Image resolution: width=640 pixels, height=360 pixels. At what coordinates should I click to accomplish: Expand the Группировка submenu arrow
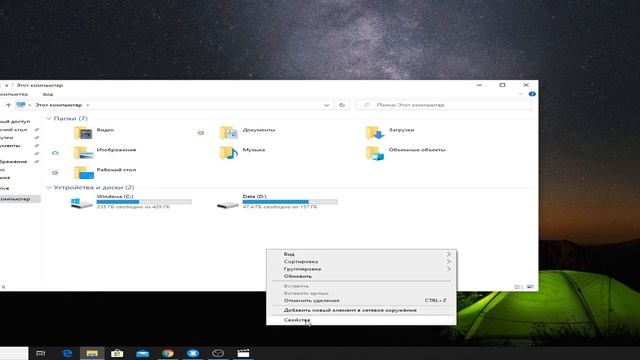click(449, 269)
